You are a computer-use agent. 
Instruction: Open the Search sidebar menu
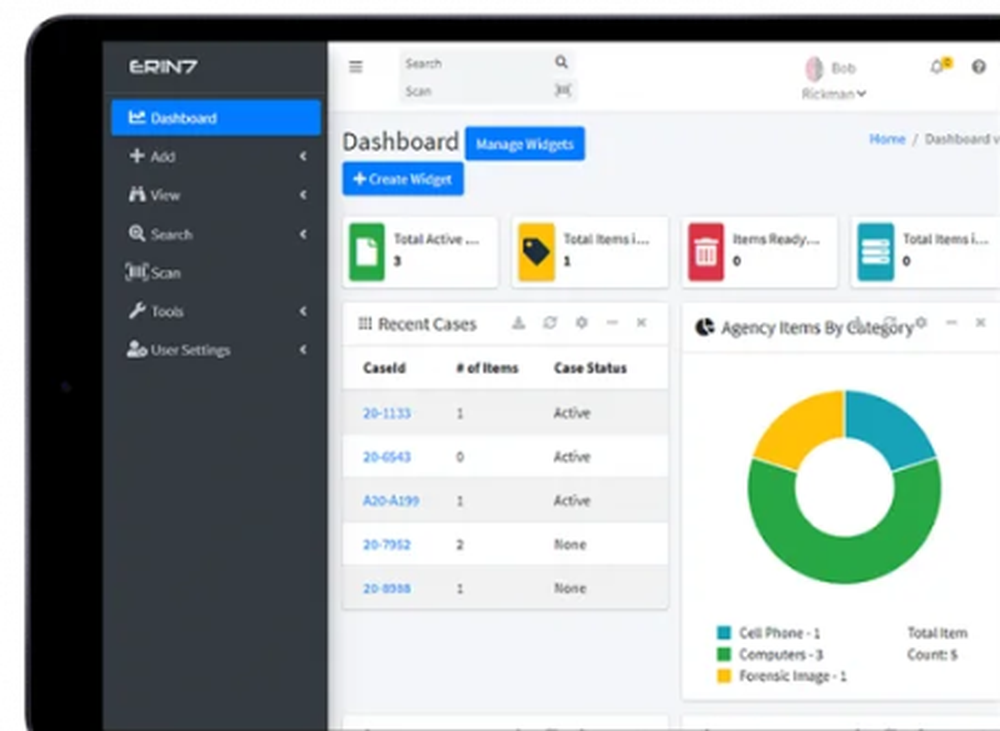coord(216,234)
